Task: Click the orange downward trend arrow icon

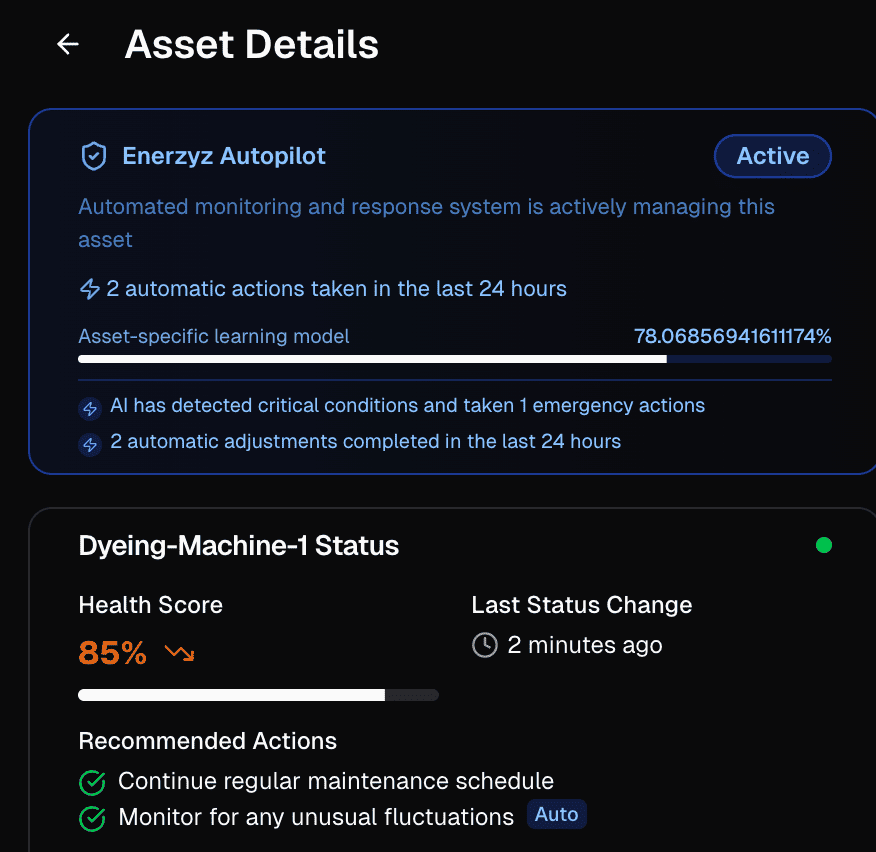Action: 179,653
